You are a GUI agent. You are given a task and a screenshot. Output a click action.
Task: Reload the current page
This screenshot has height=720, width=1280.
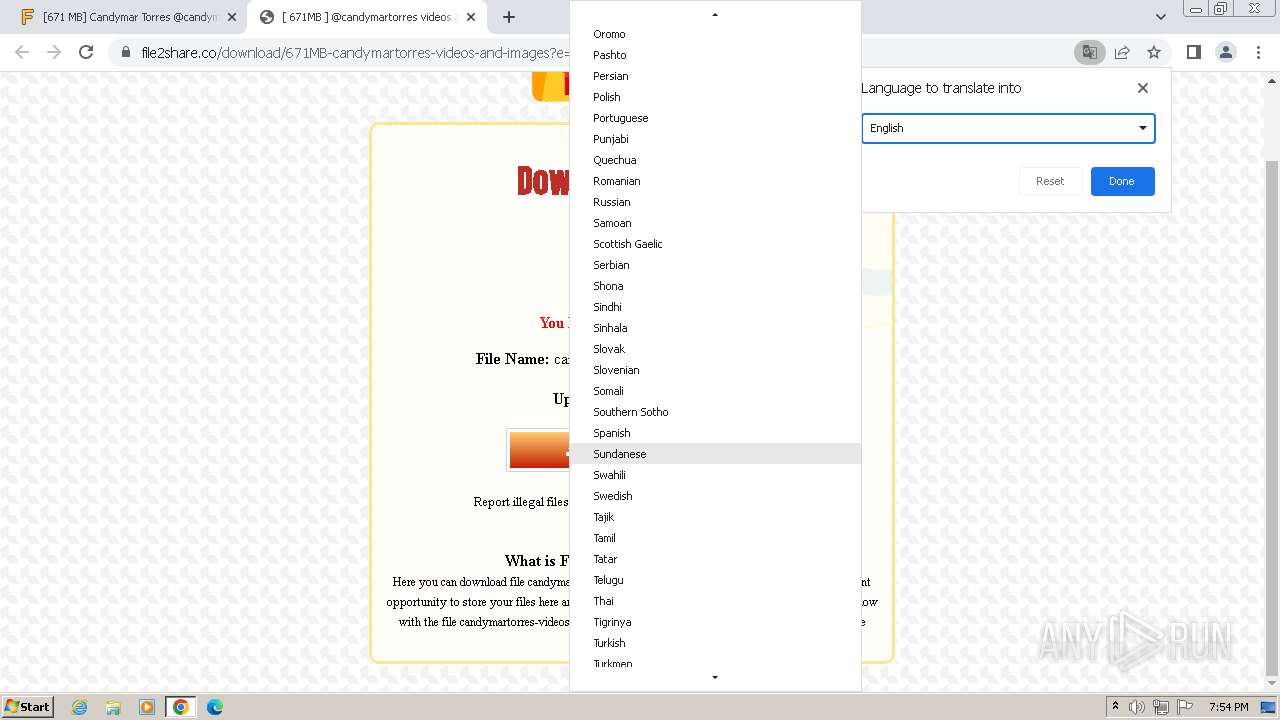coord(86,52)
